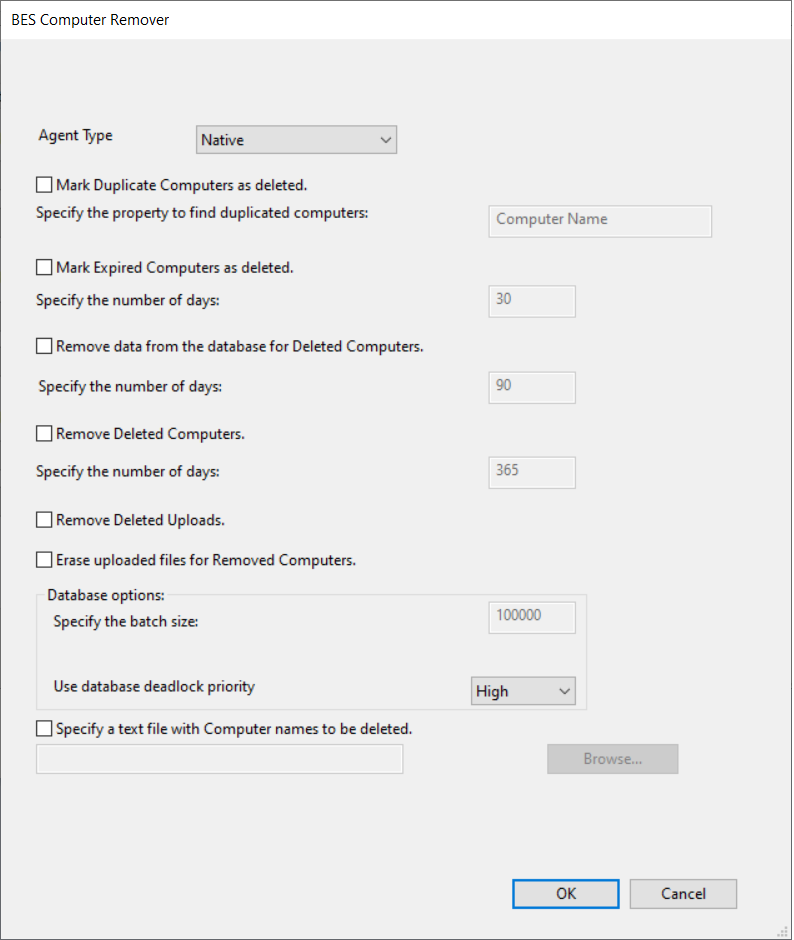Viewport: 794px width, 940px height.
Task: Click the Computer Name property field
Action: coord(600,221)
